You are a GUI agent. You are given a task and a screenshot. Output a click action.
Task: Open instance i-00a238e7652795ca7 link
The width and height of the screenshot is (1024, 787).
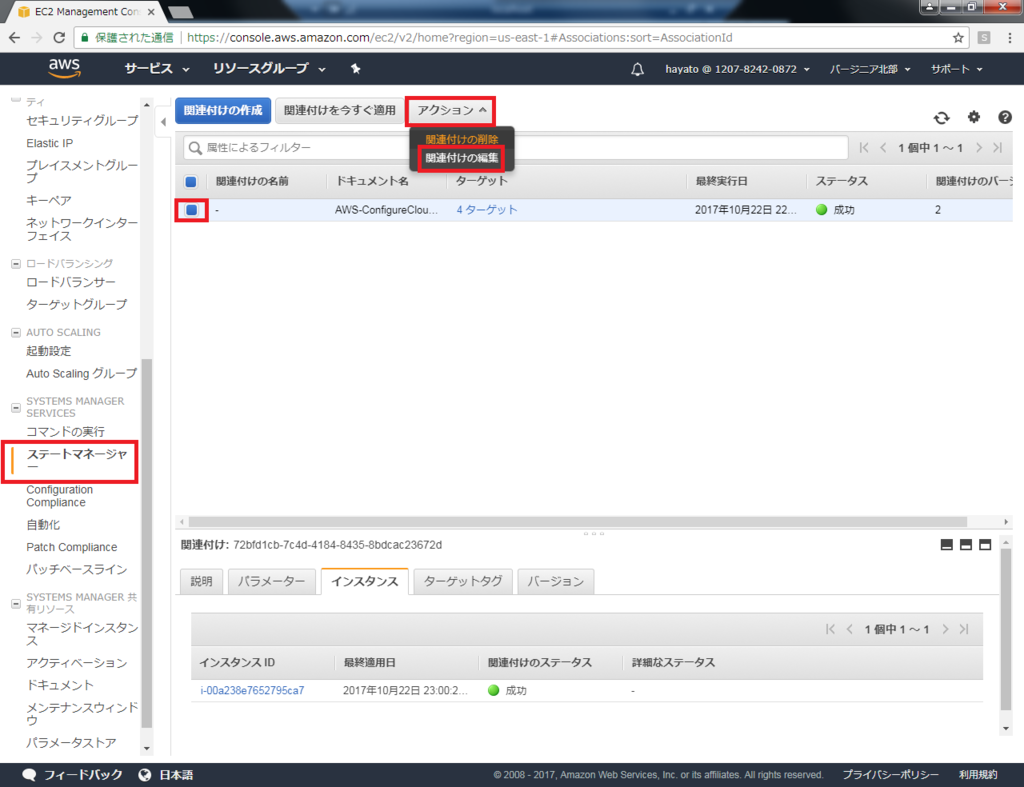252,690
